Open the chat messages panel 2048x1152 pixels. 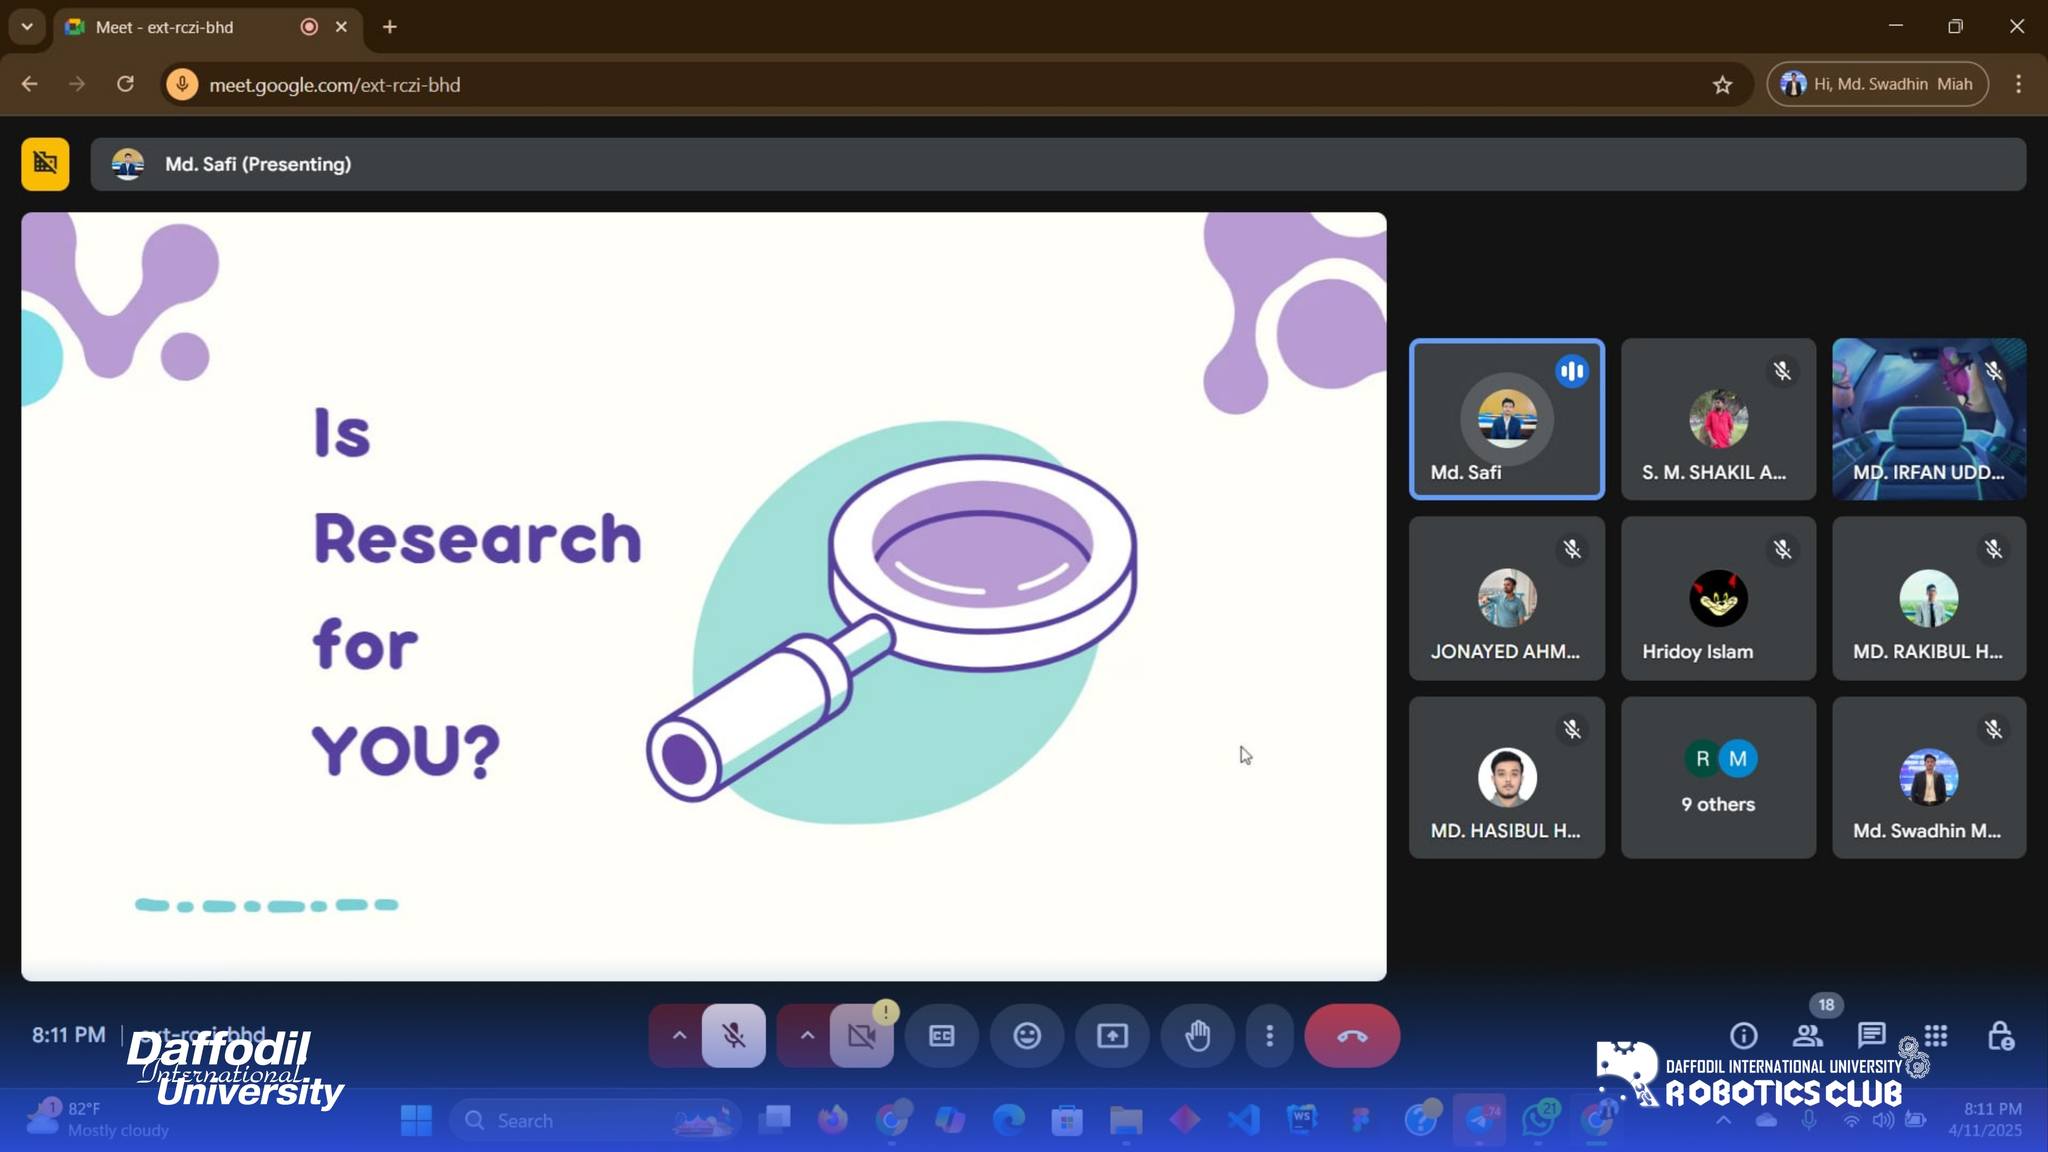coord(1870,1035)
